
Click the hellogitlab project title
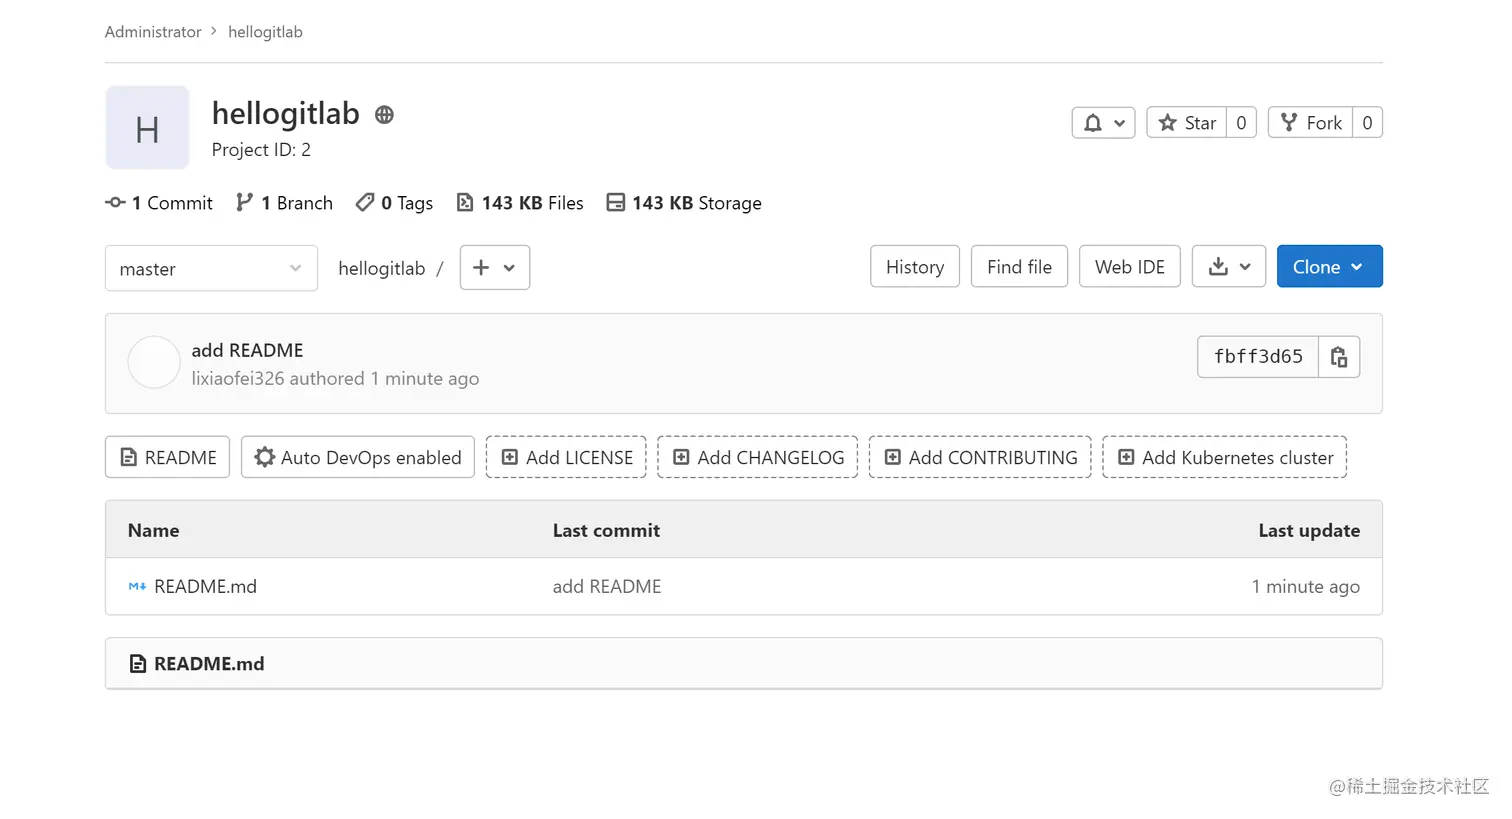(x=285, y=114)
